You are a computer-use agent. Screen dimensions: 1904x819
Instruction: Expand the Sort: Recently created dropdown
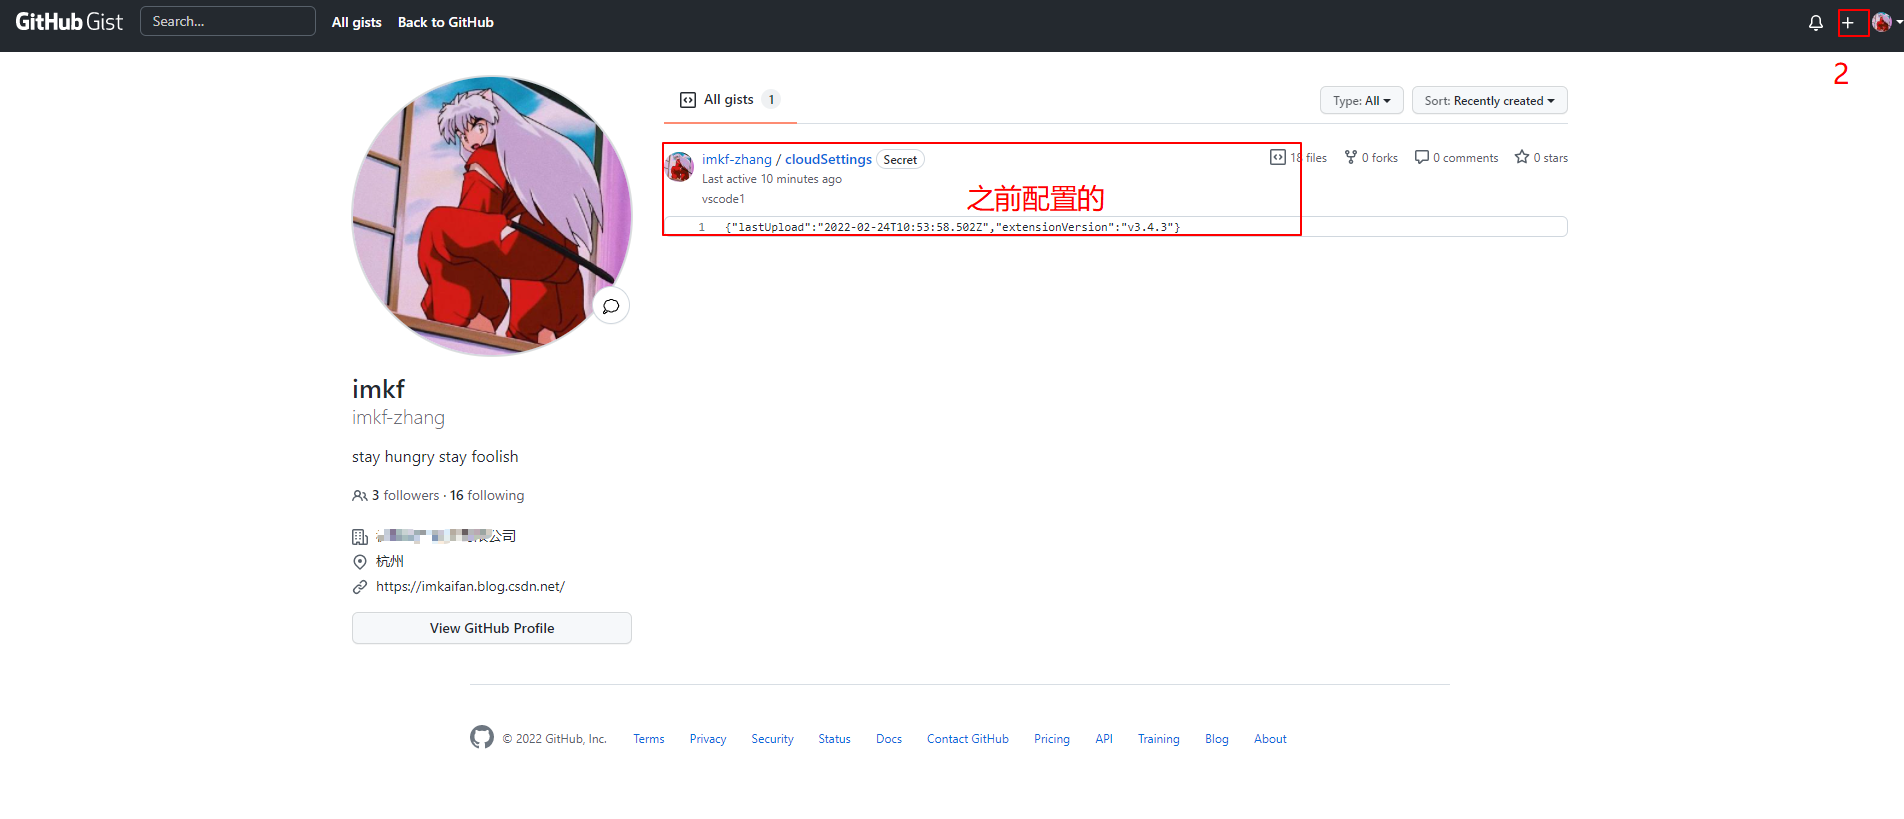1489,101
